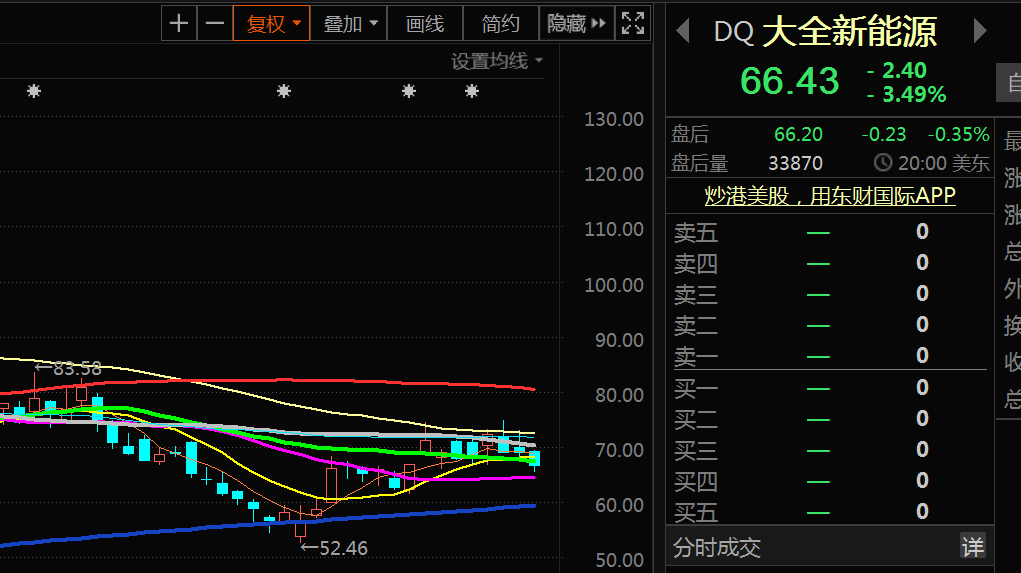Open 详 details for 分时成交

[x=973, y=546]
